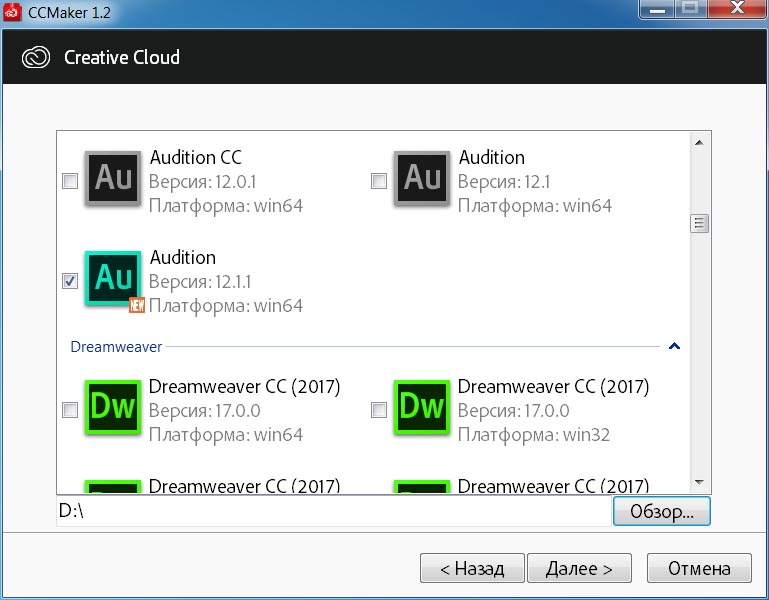Click the Creative Cloud logo in header
Image resolution: width=769 pixels, height=600 pixels.
click(x=36, y=57)
